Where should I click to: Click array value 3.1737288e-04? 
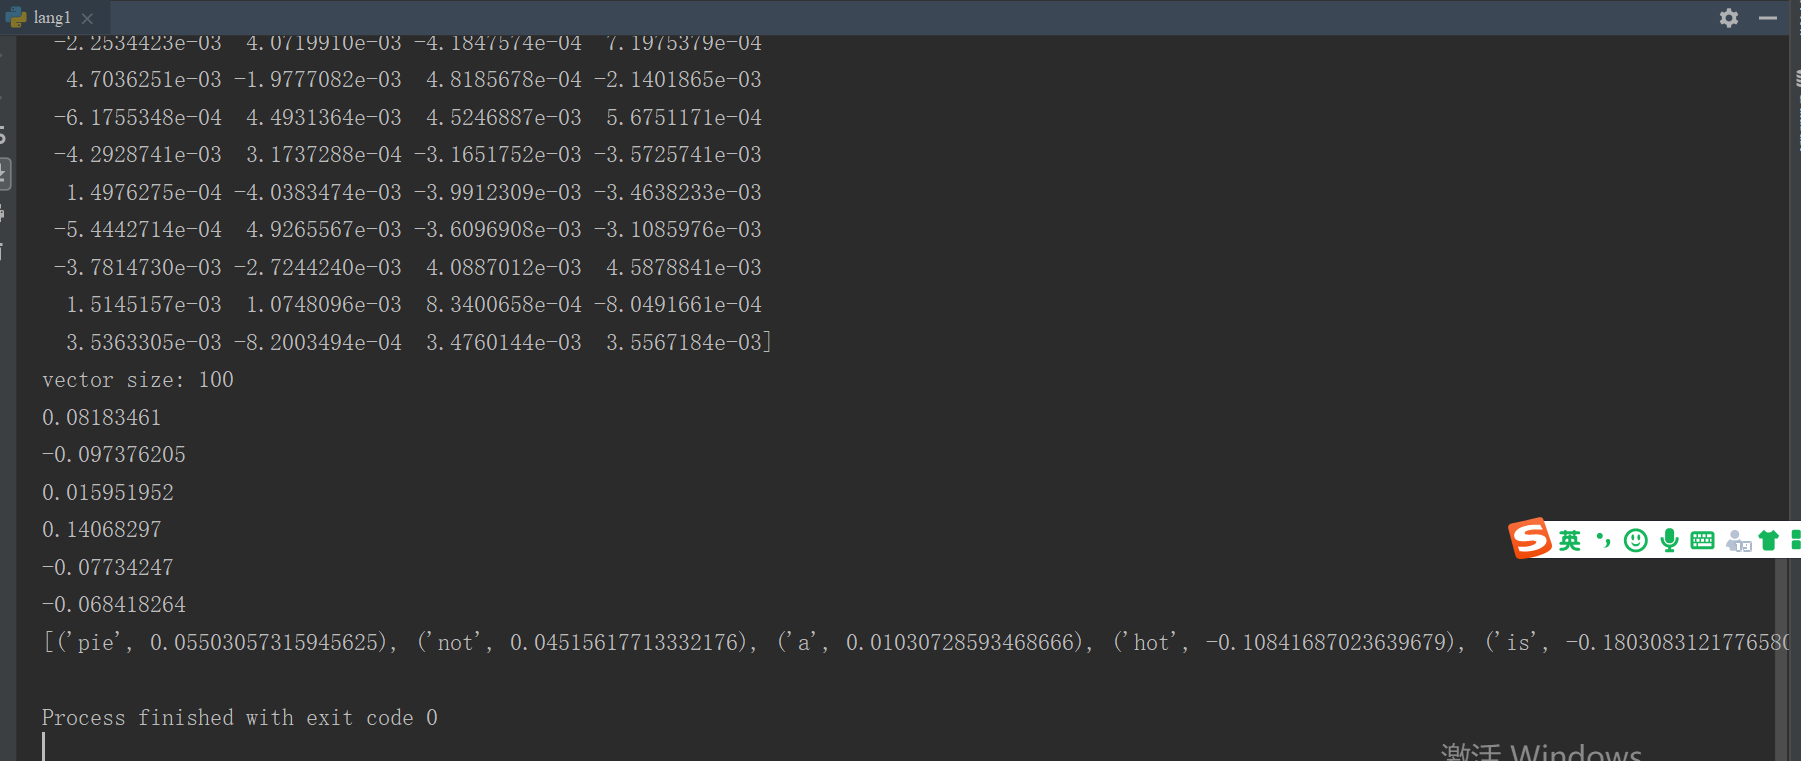coord(324,155)
